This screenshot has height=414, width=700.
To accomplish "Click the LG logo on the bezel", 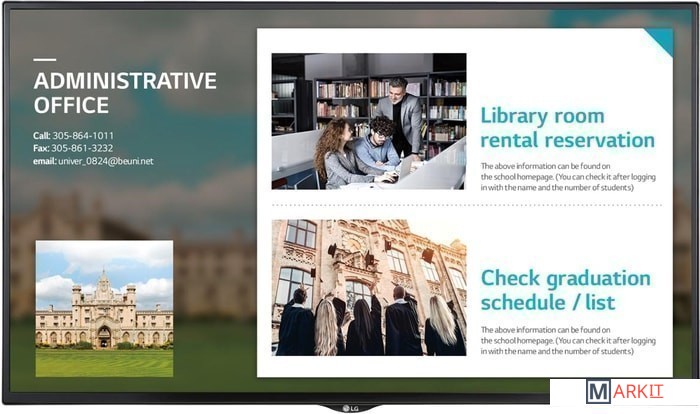I will click(x=350, y=407).
